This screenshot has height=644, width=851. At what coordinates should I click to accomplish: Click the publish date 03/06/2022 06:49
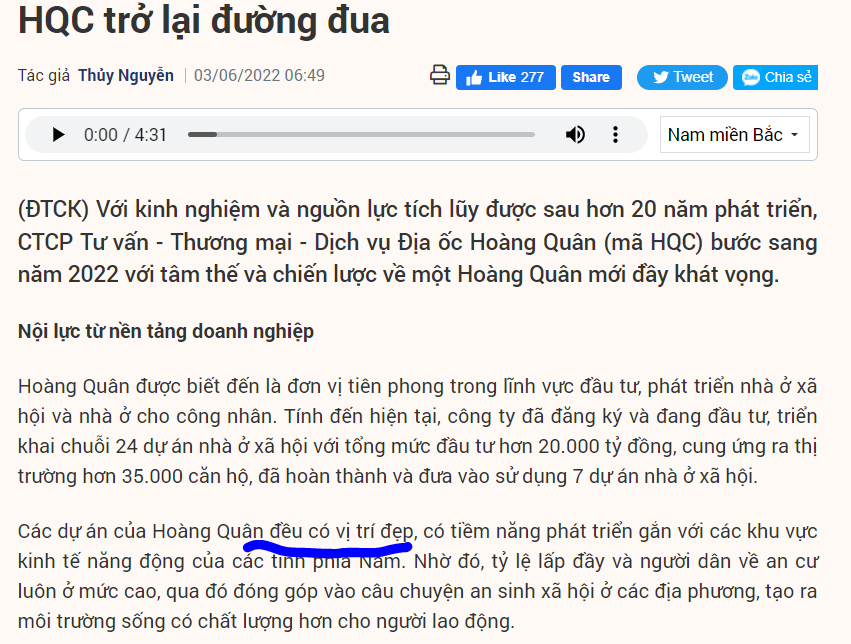pos(259,75)
